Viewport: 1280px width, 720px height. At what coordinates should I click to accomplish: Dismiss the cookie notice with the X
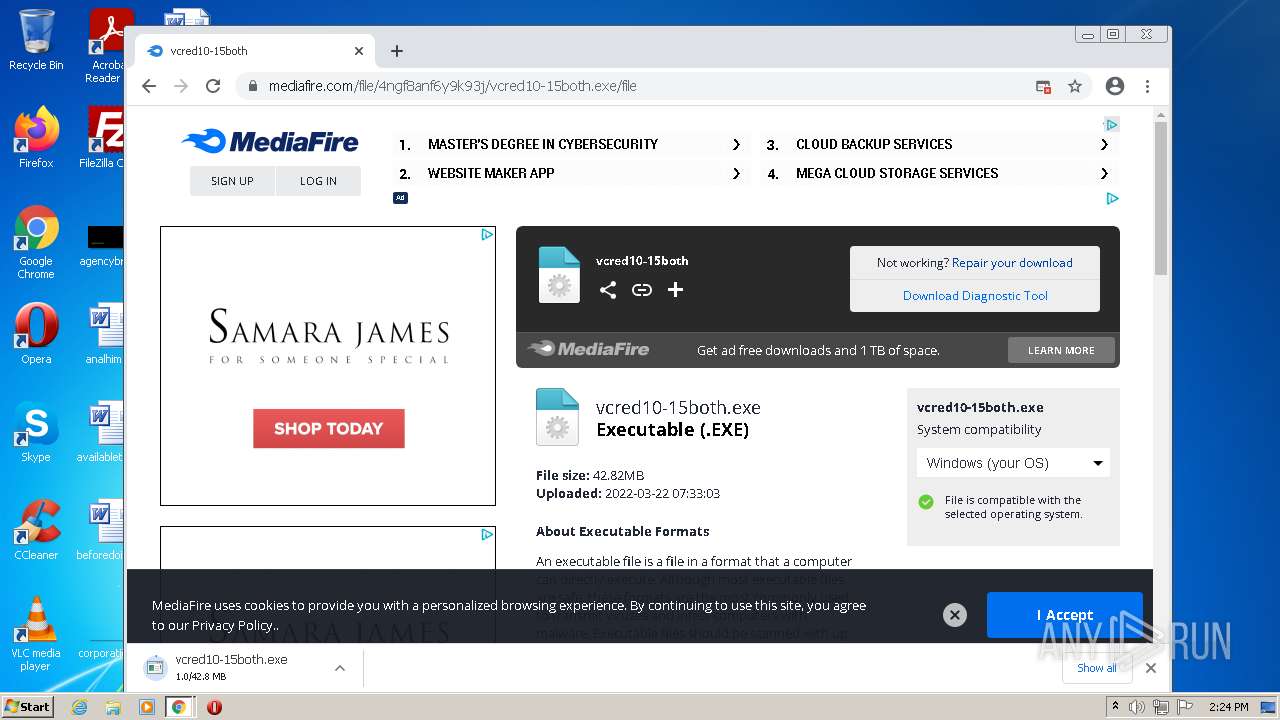955,615
